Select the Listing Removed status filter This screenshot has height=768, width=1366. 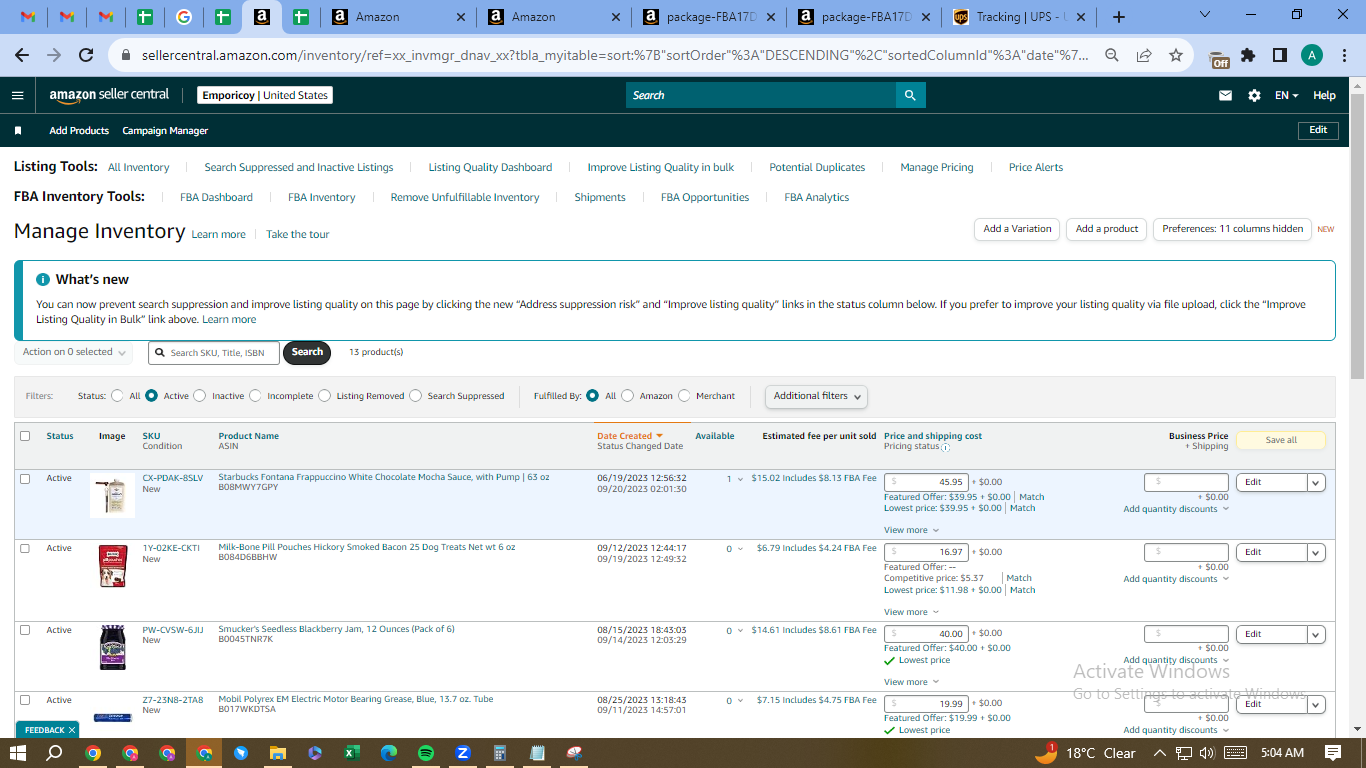point(324,396)
